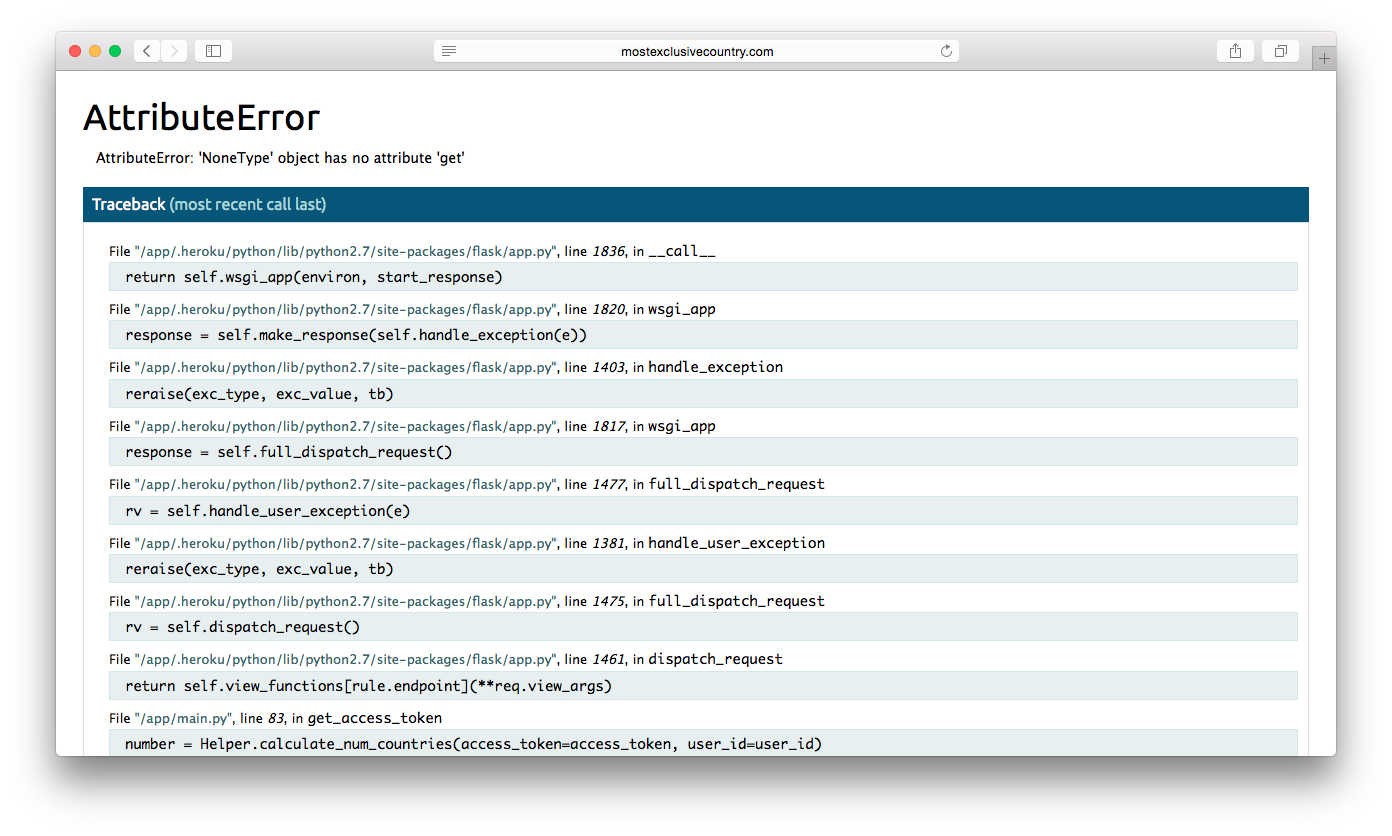Open frame line 1403 in handle_exception
This screenshot has width=1392, height=836.
coord(446,367)
